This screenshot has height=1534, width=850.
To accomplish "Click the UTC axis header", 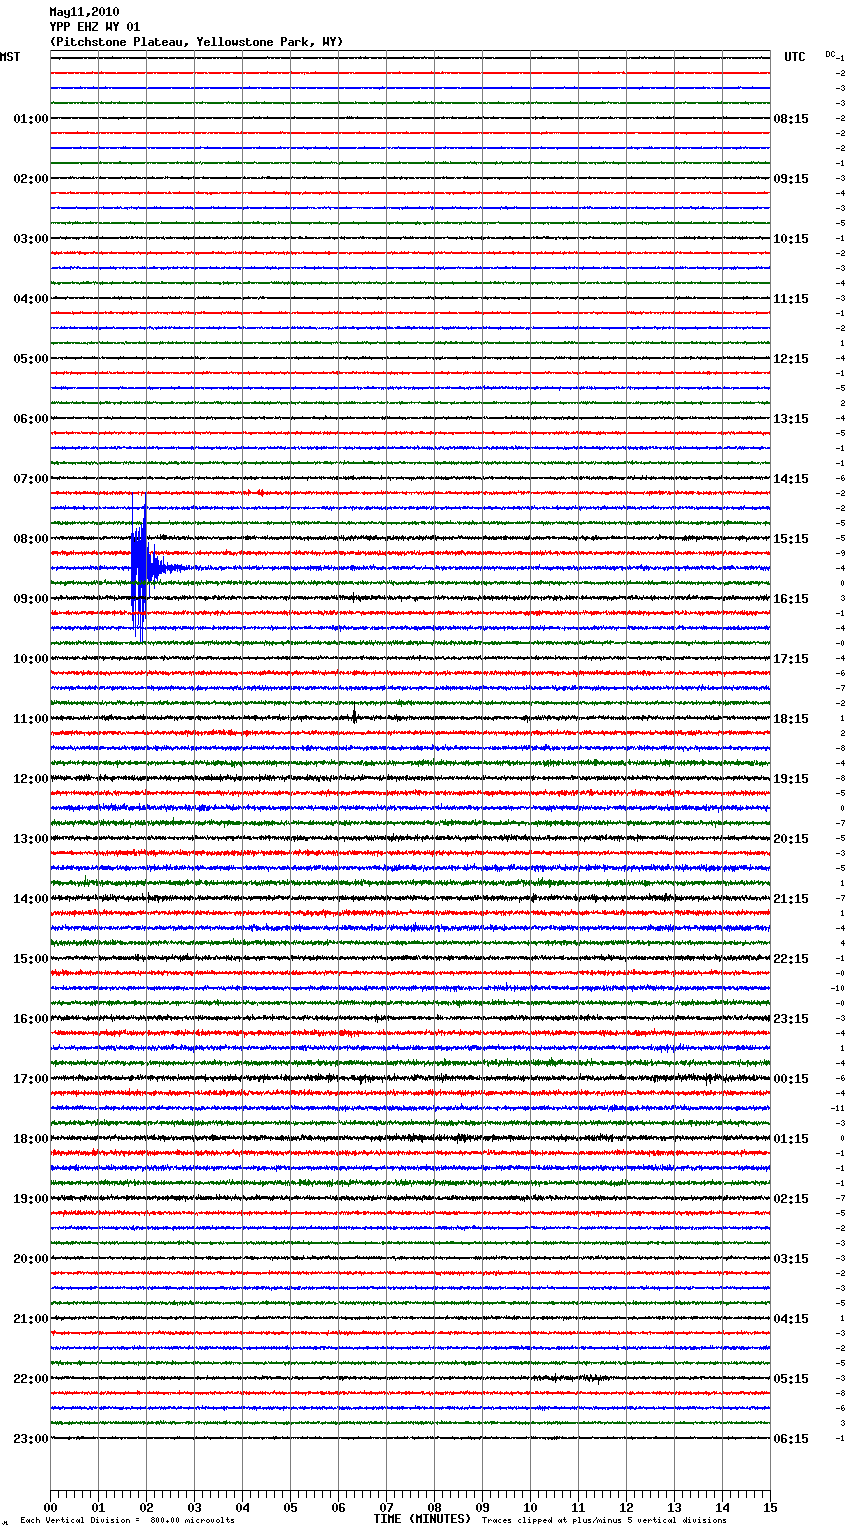I will pos(795,57).
